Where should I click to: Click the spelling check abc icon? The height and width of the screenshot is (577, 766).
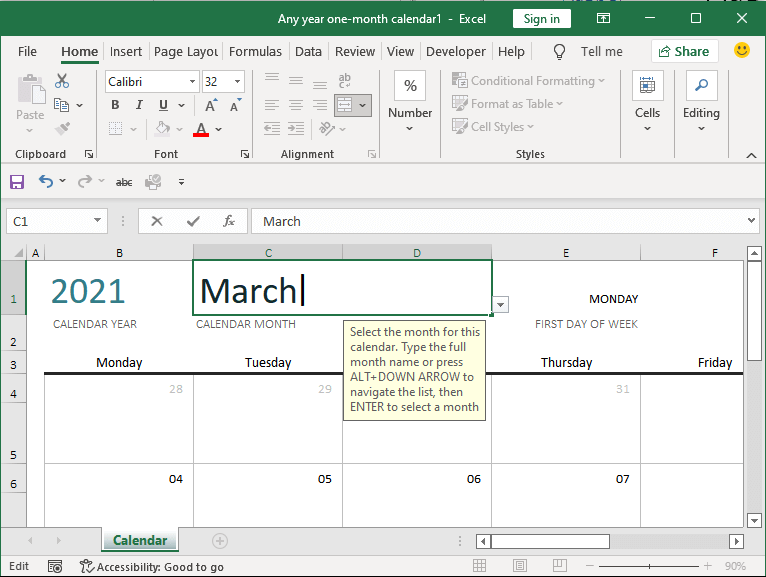124,182
